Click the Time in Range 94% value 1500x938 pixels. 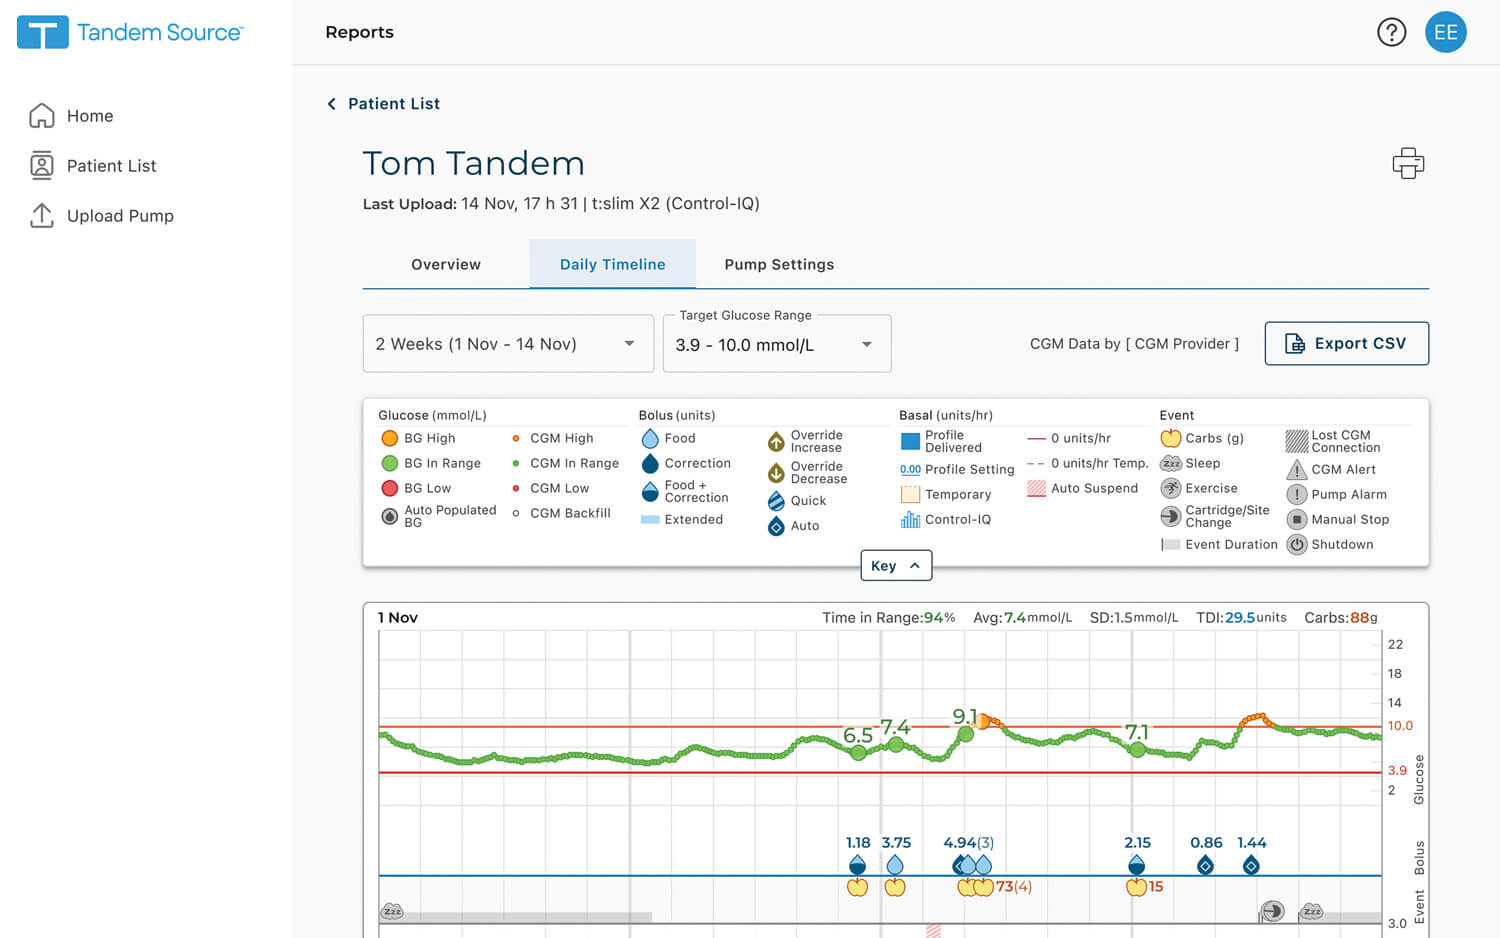(x=938, y=617)
